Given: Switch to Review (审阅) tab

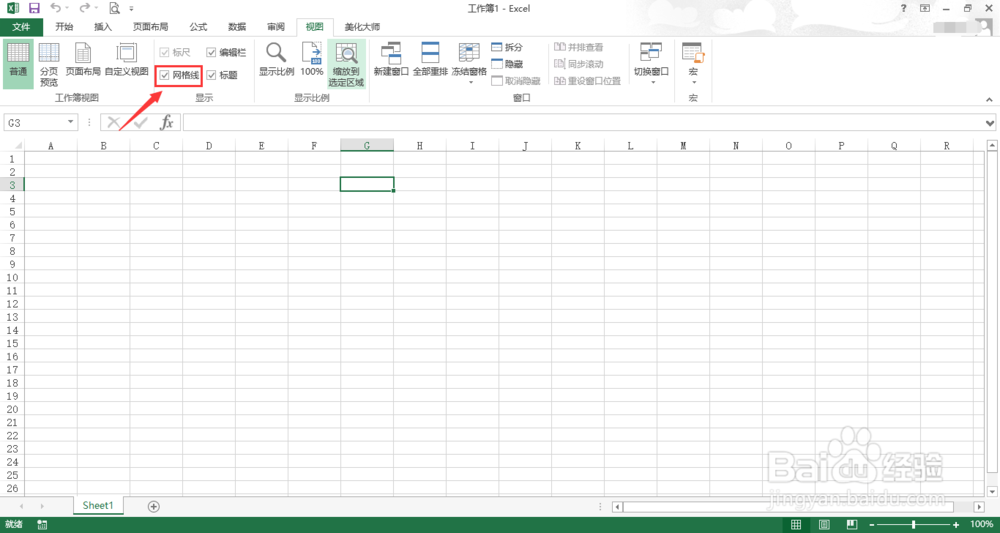Looking at the screenshot, I should point(276,27).
